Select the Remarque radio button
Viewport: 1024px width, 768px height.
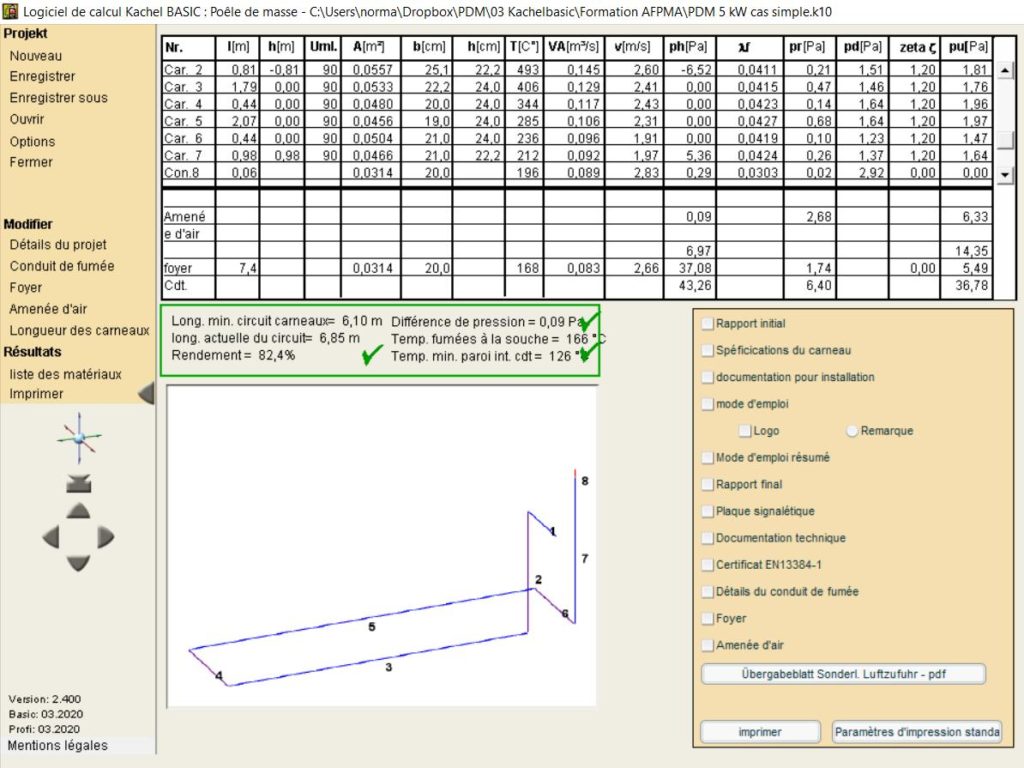coord(852,431)
